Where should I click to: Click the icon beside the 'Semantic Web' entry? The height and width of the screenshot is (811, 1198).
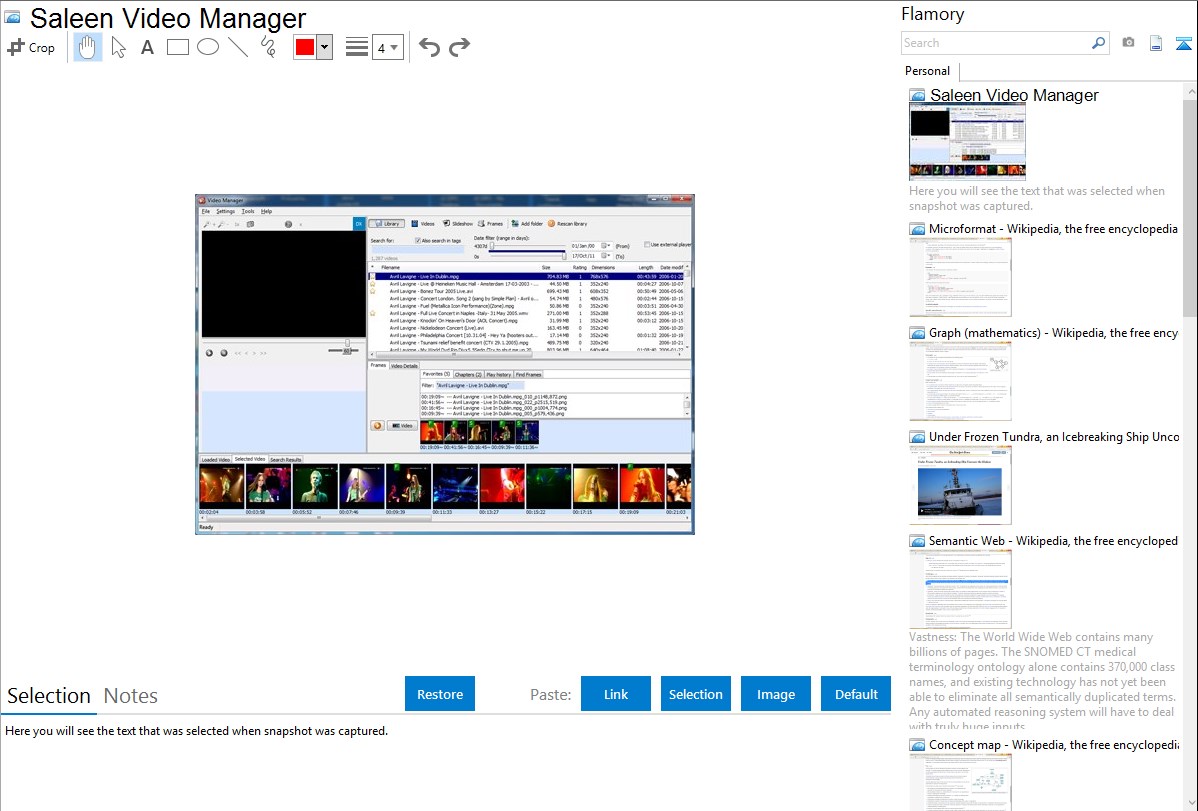point(917,540)
